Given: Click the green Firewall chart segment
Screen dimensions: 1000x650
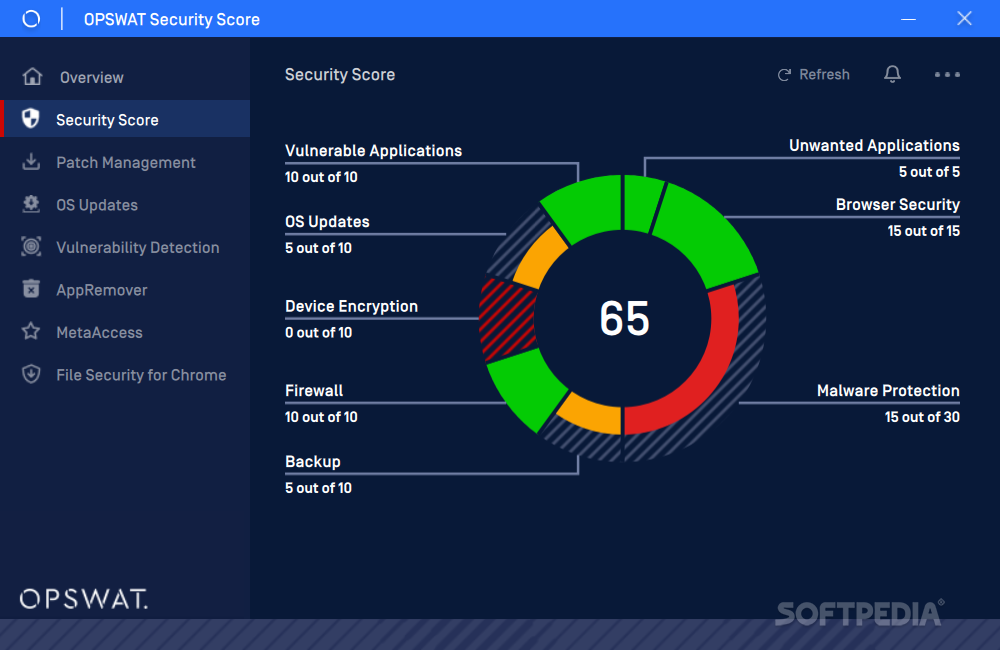Looking at the screenshot, I should (526, 389).
